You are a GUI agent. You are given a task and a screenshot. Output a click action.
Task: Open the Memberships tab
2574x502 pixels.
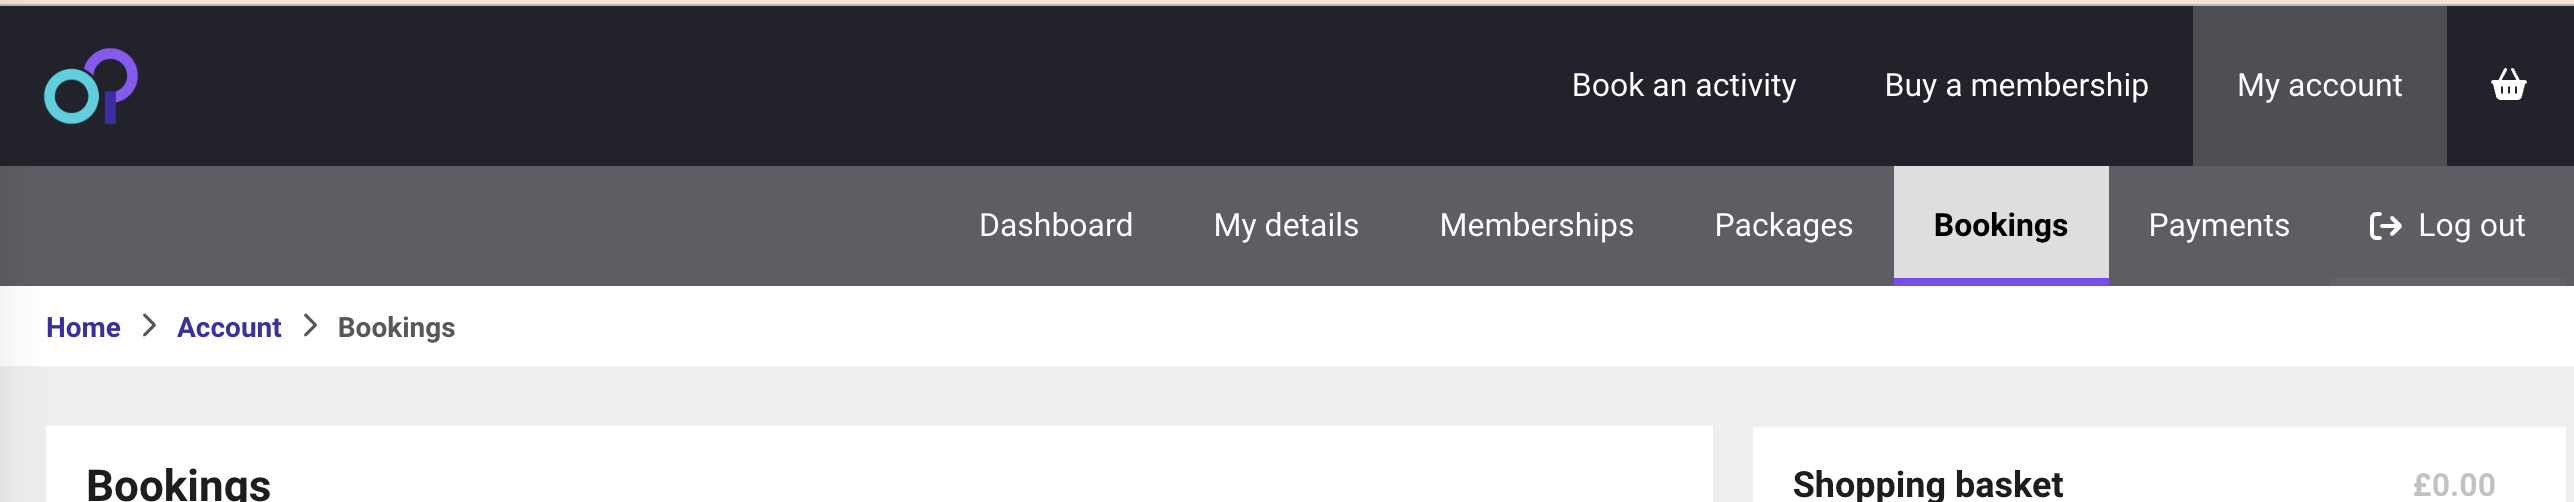(1536, 225)
